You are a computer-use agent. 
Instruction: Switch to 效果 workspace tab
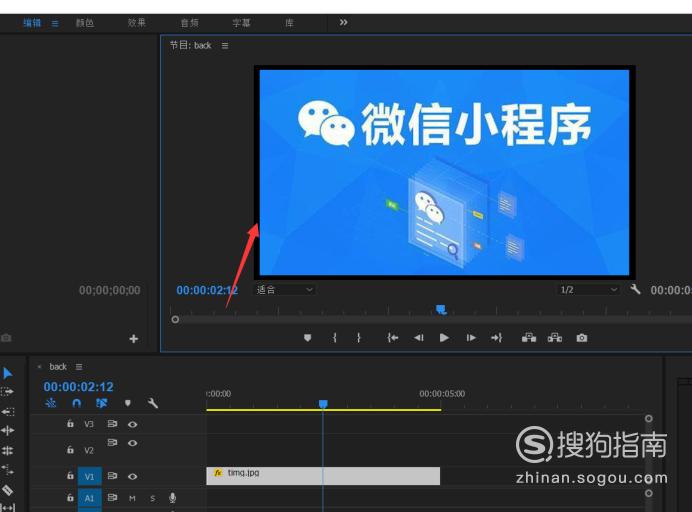point(137,23)
